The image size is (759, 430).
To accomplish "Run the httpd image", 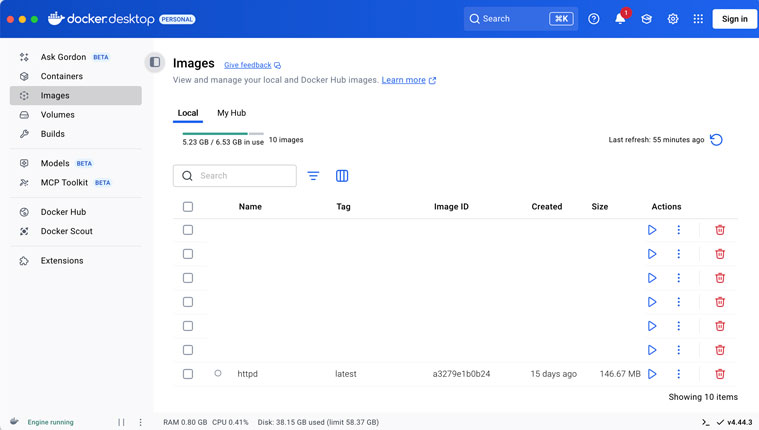I will 652,374.
